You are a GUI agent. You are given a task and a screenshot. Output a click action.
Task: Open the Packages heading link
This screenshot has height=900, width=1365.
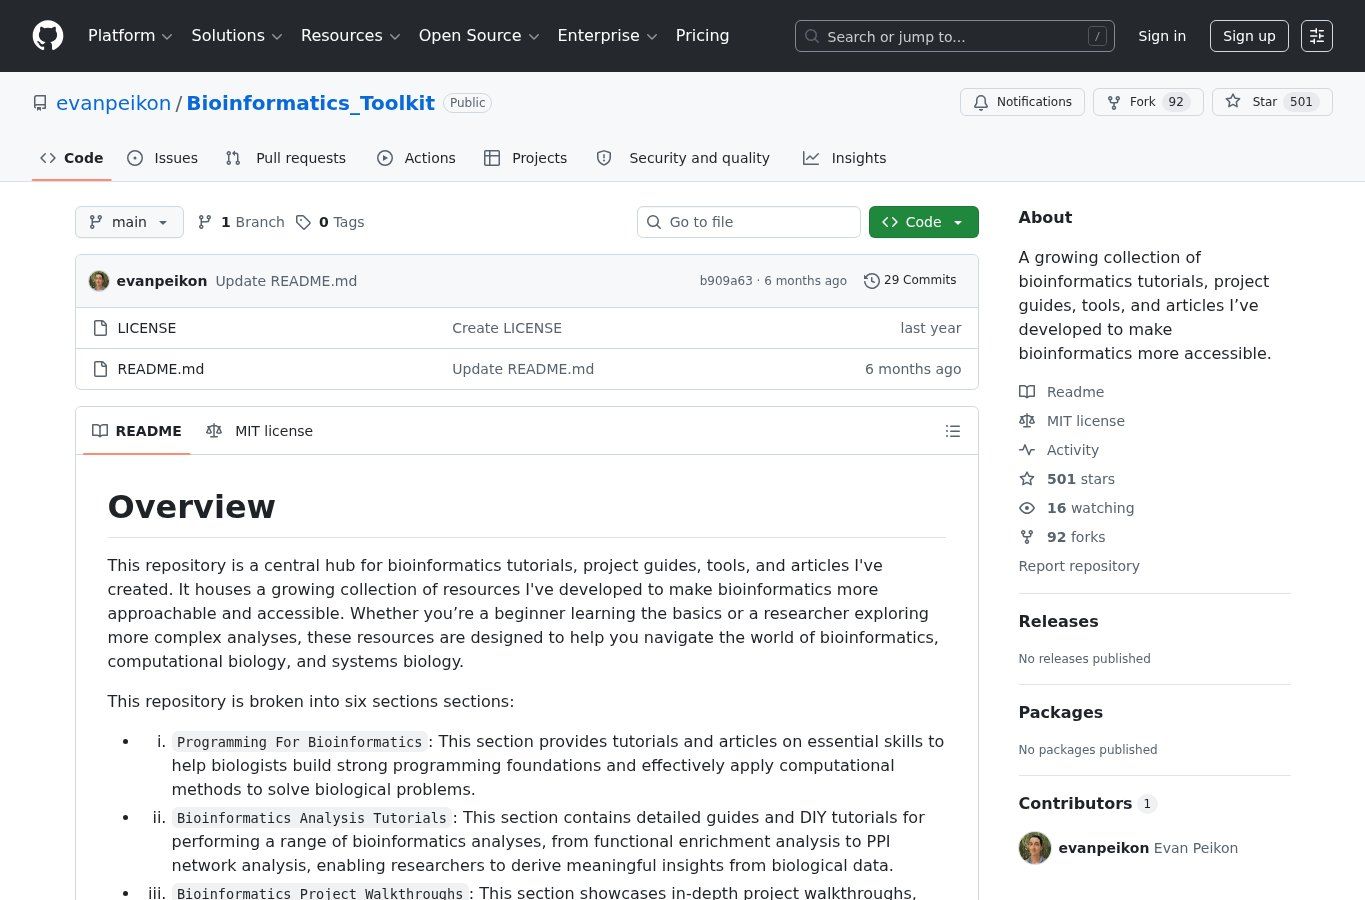1061,712
